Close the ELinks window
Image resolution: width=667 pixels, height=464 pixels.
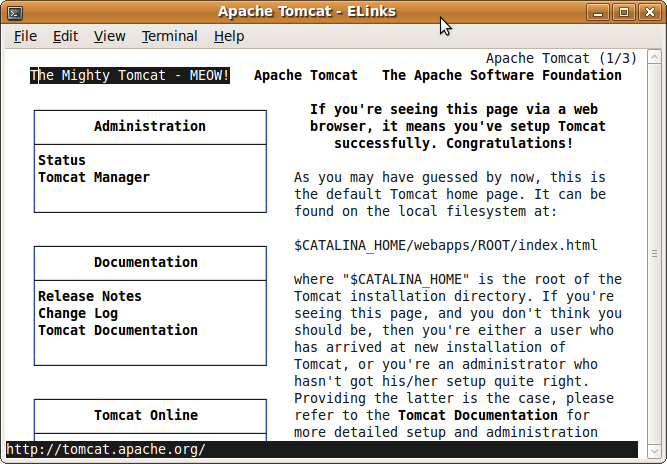tap(650, 12)
